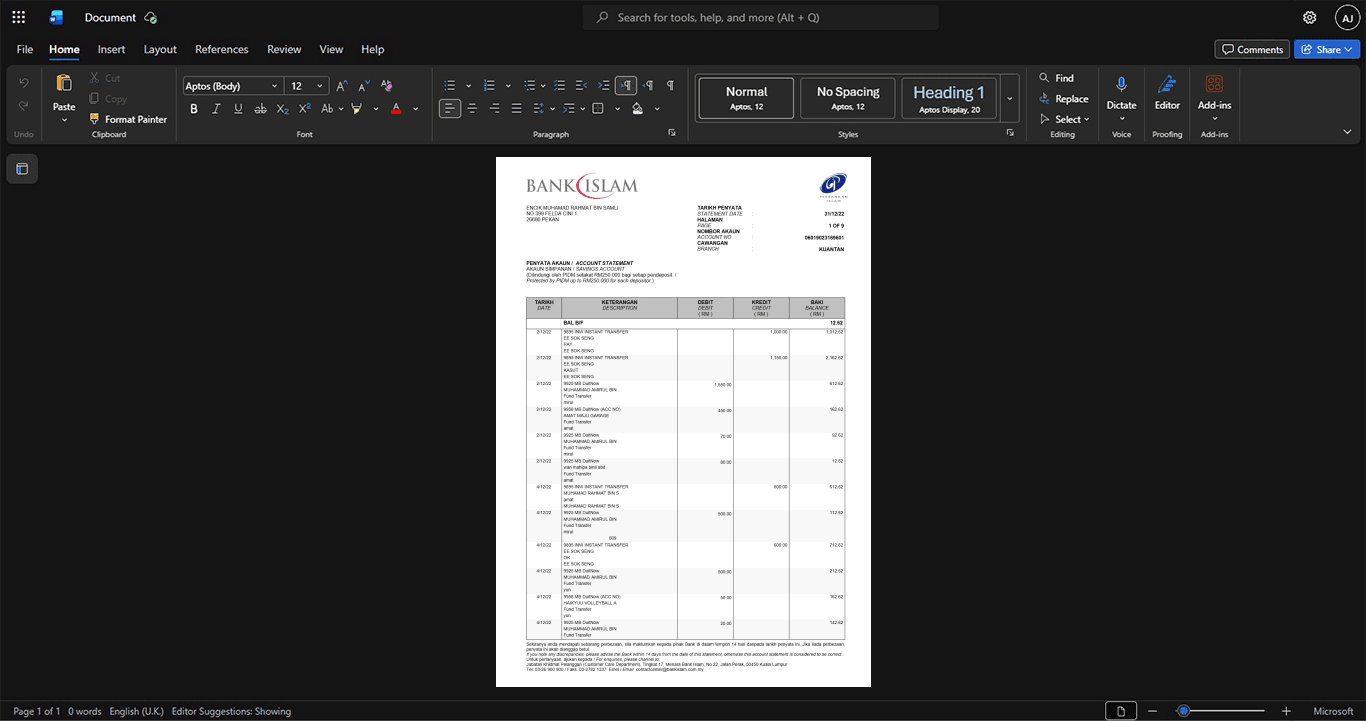Switch to the View tab

(331, 49)
